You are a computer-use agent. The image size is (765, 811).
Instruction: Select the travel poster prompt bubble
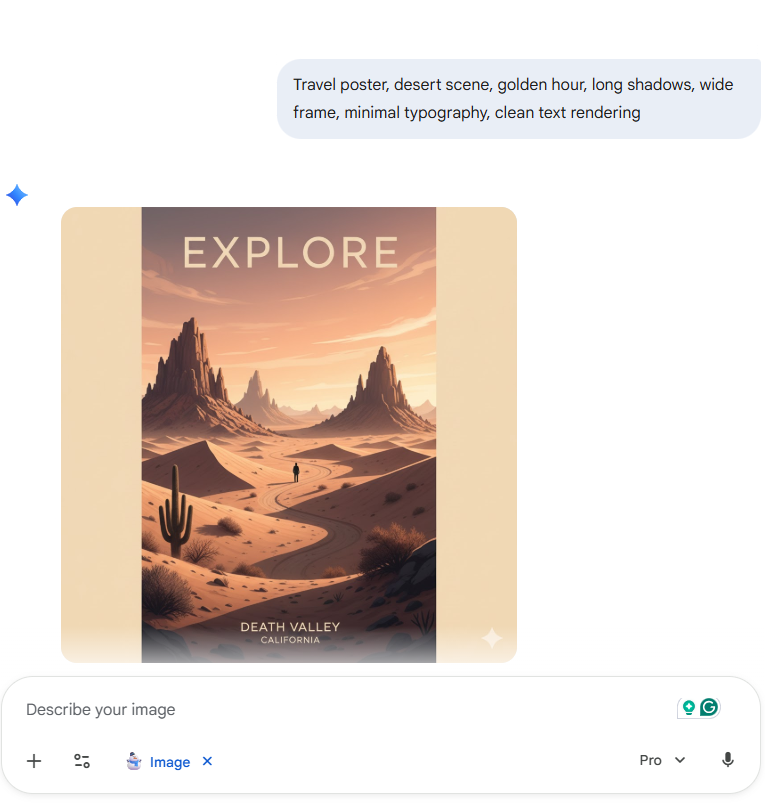519,99
